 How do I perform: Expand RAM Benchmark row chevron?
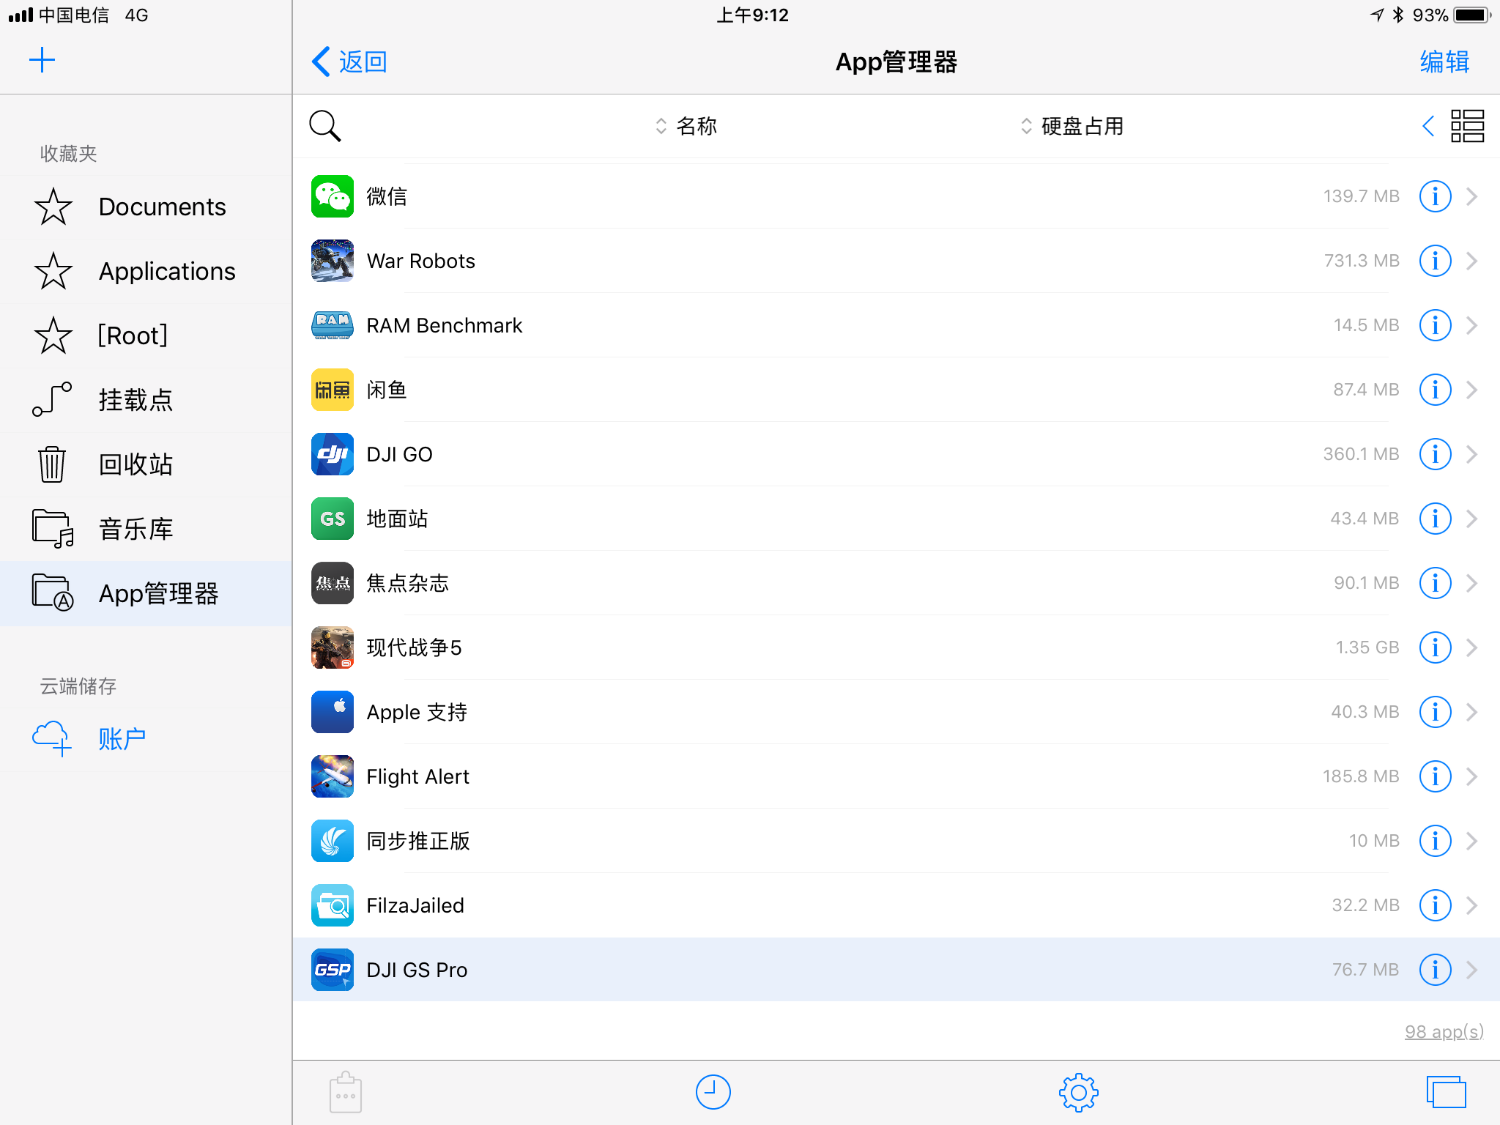[1472, 325]
